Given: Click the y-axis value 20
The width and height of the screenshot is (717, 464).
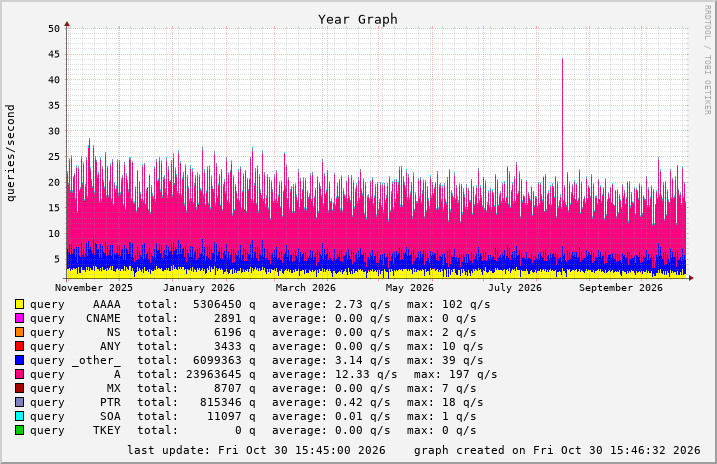Looking at the screenshot, I should coord(54,182).
